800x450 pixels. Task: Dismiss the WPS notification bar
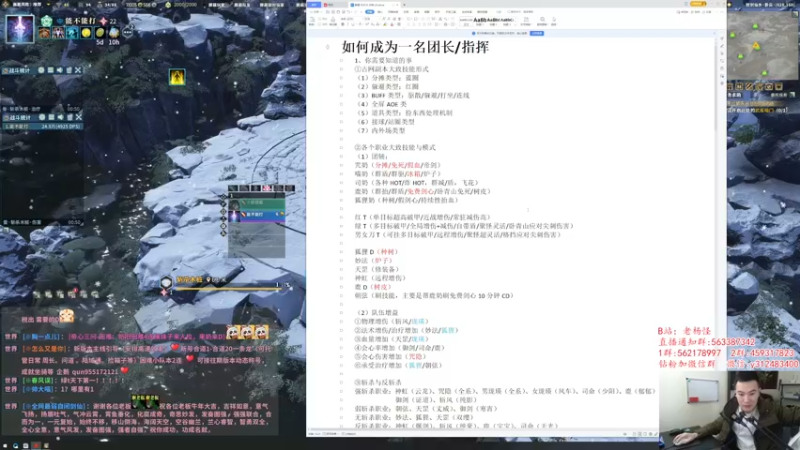point(713,33)
